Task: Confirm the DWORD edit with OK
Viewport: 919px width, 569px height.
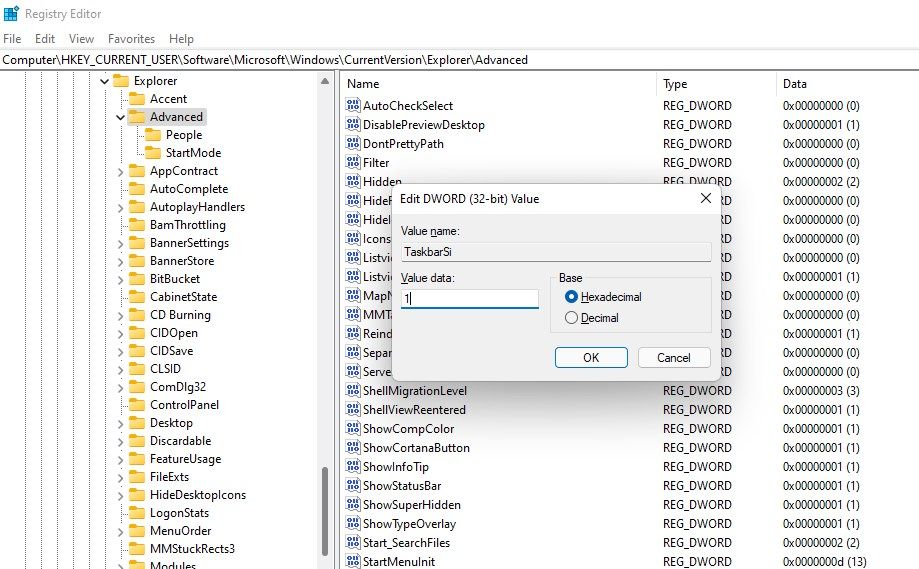Action: (591, 357)
